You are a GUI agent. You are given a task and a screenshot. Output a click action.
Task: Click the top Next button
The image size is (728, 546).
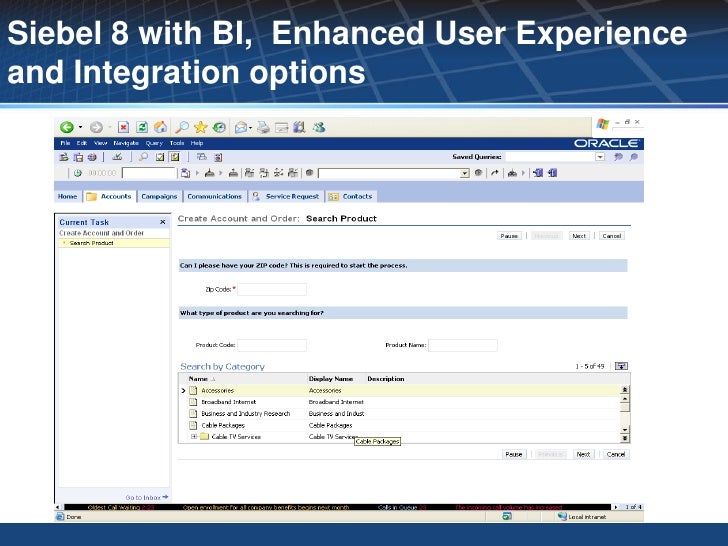click(579, 236)
